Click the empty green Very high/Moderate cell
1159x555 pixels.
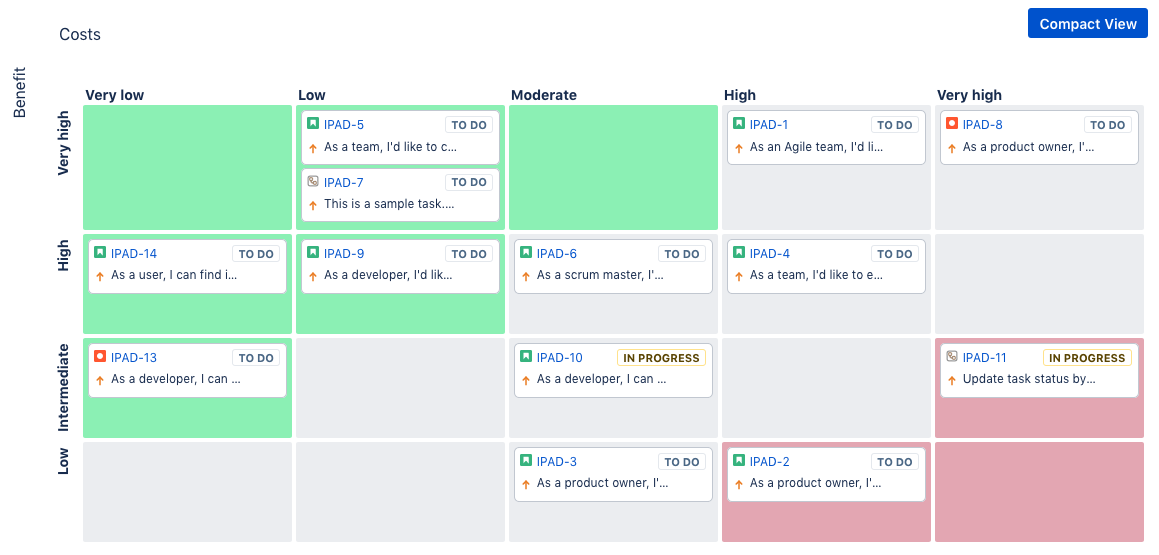pyautogui.click(x=613, y=168)
